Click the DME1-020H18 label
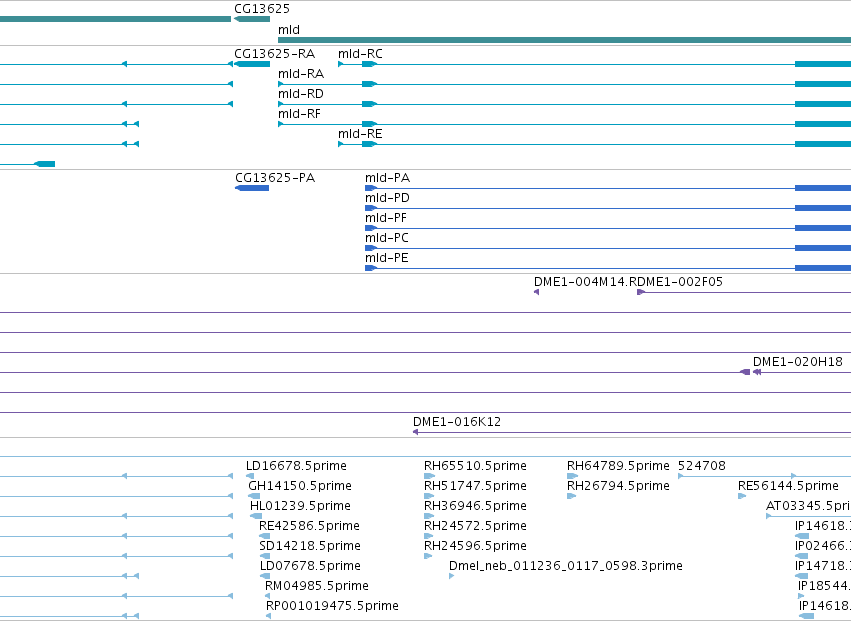Image resolution: width=851 pixels, height=621 pixels. pos(797,362)
